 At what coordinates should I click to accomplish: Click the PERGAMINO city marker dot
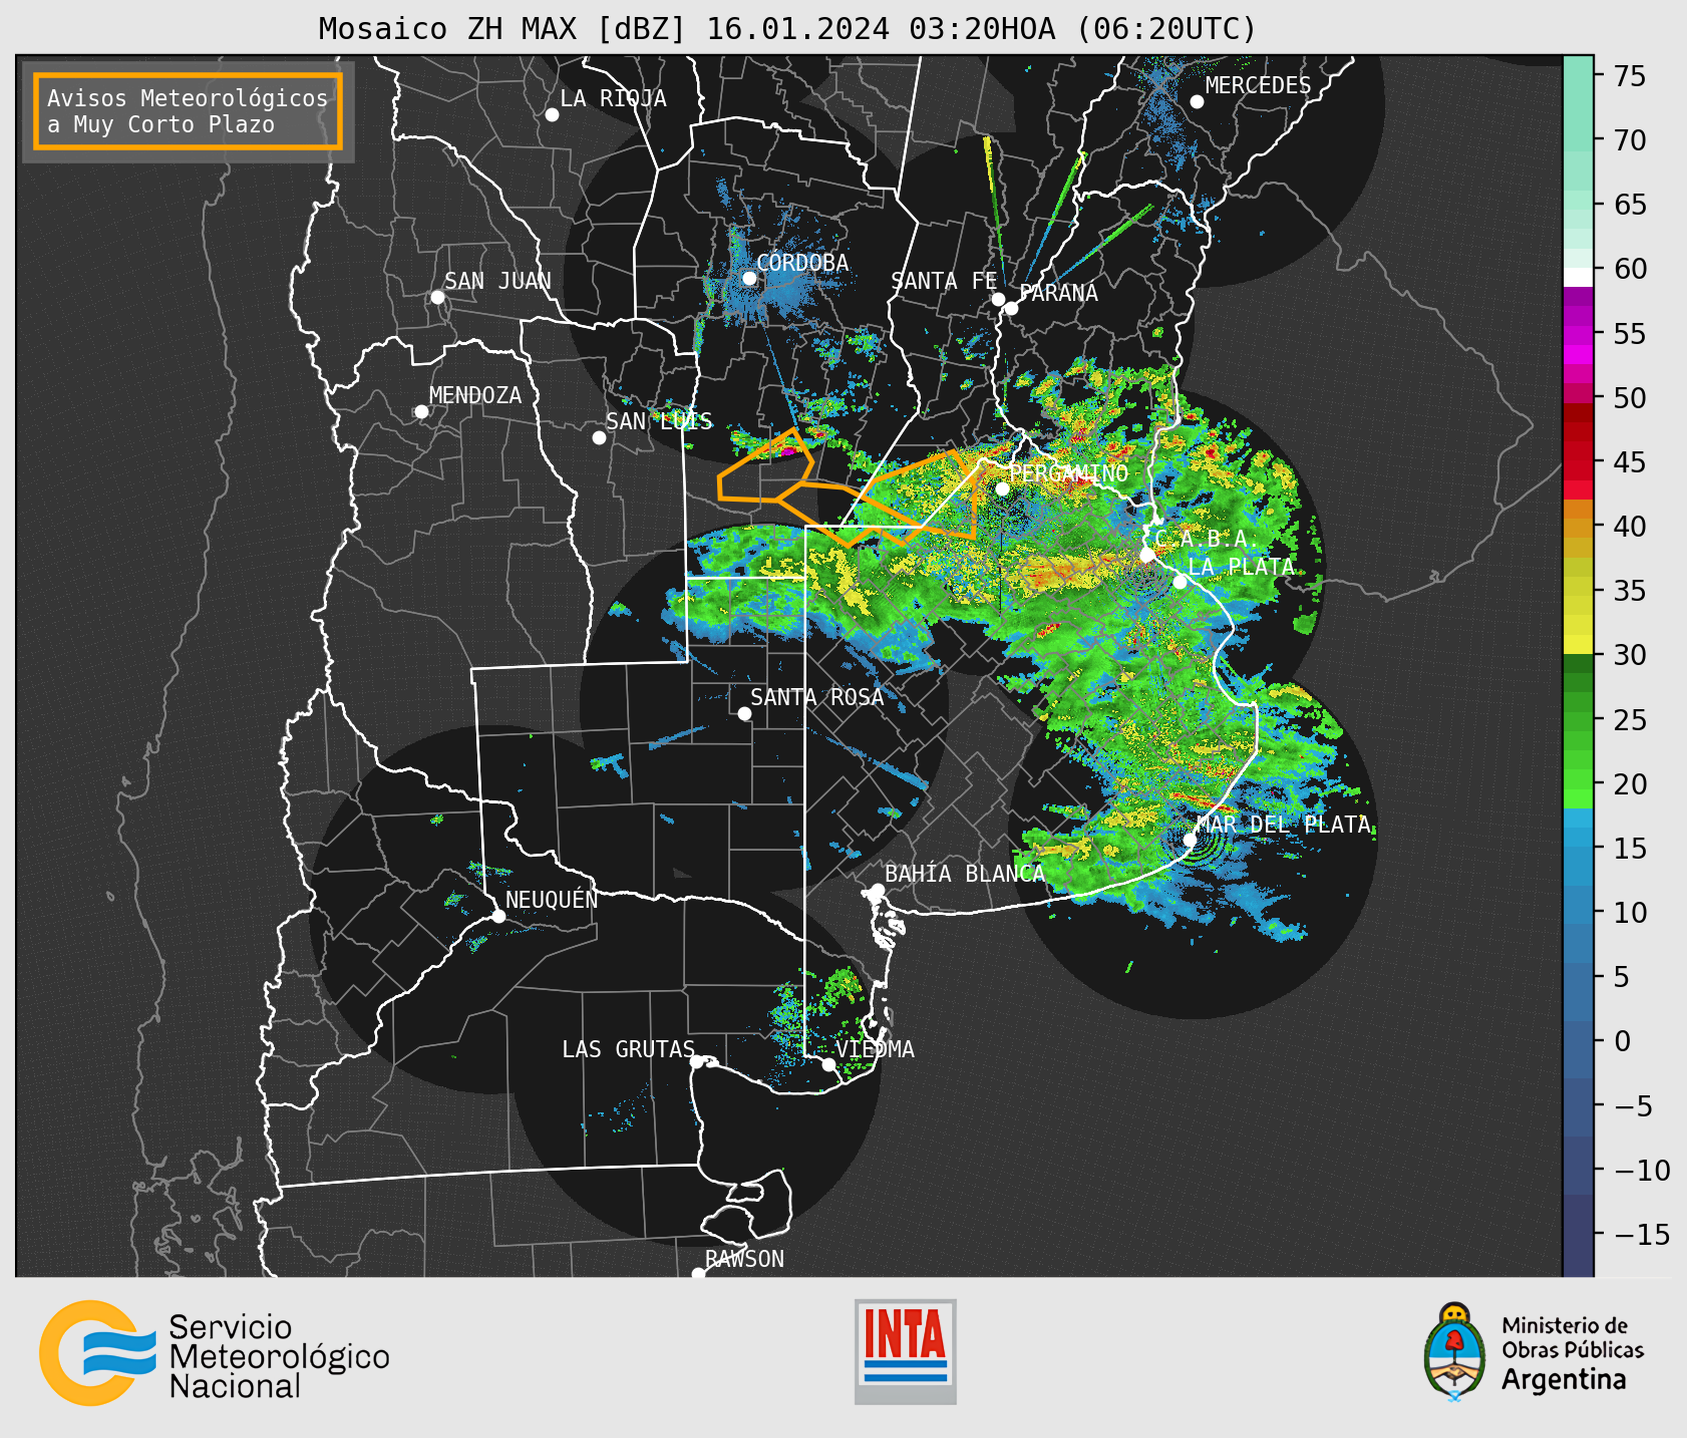click(x=1002, y=489)
